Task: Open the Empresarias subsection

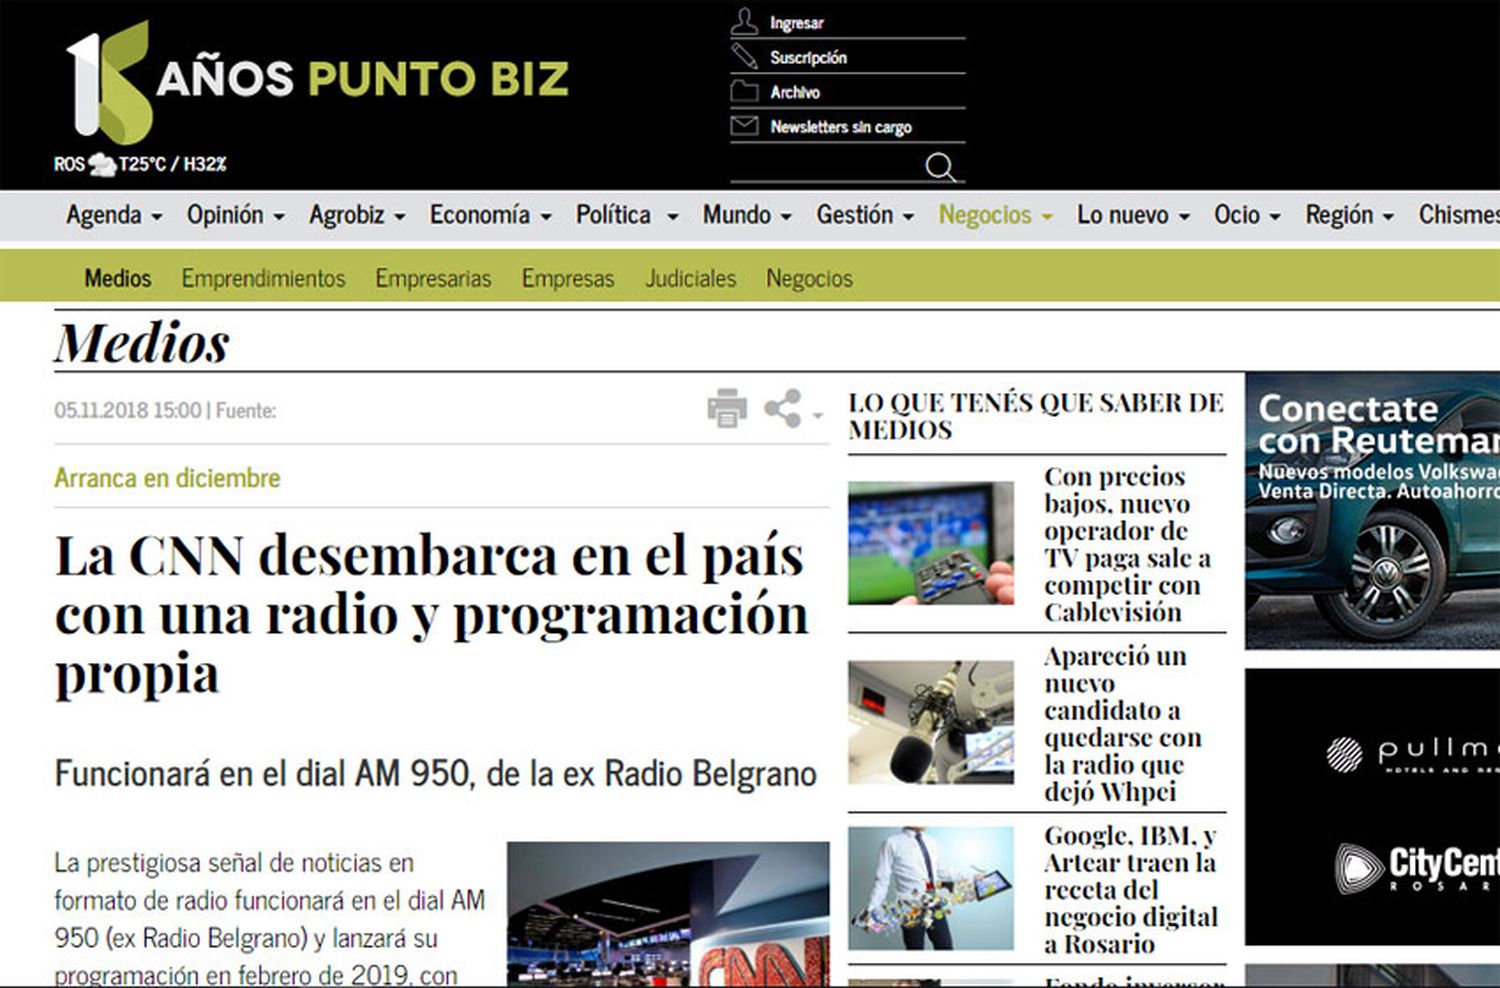Action: 433,278
